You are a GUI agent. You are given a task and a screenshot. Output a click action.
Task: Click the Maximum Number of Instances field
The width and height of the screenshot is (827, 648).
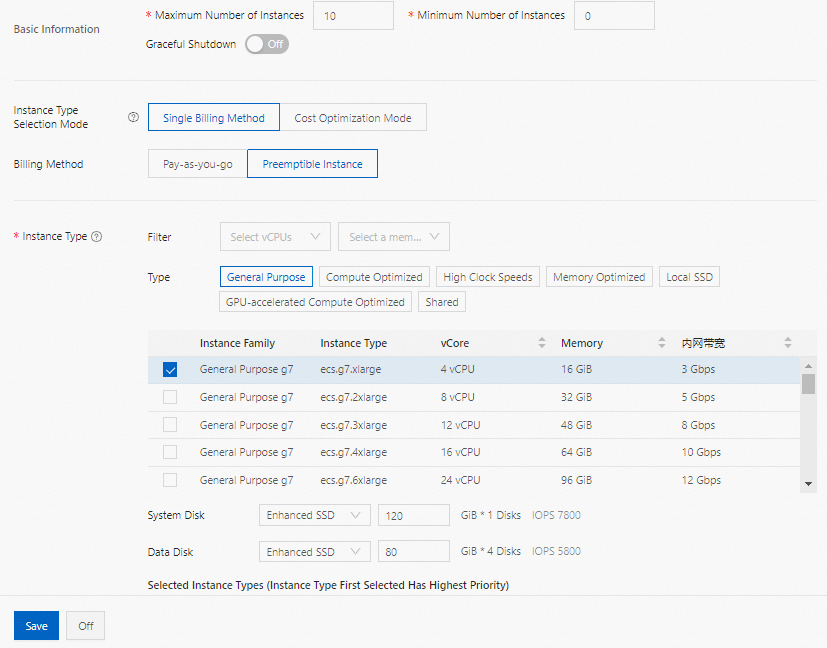pyautogui.click(x=352, y=15)
